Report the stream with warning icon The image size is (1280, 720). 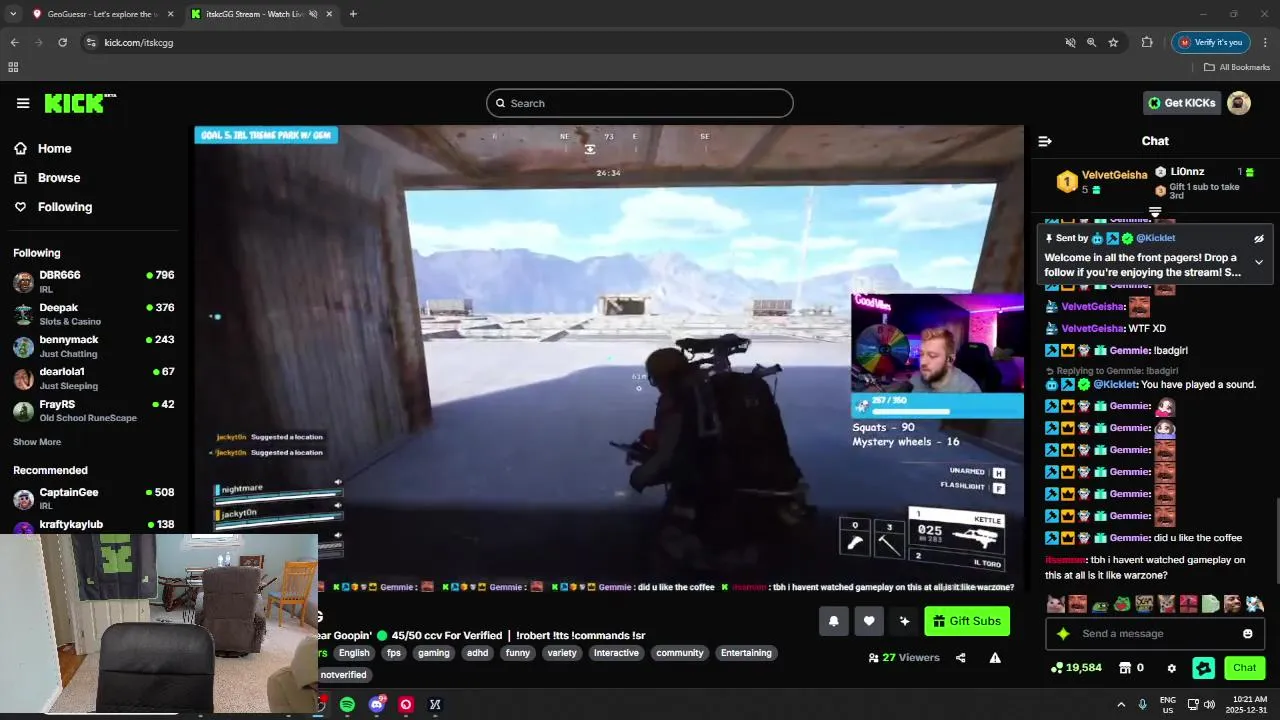995,657
